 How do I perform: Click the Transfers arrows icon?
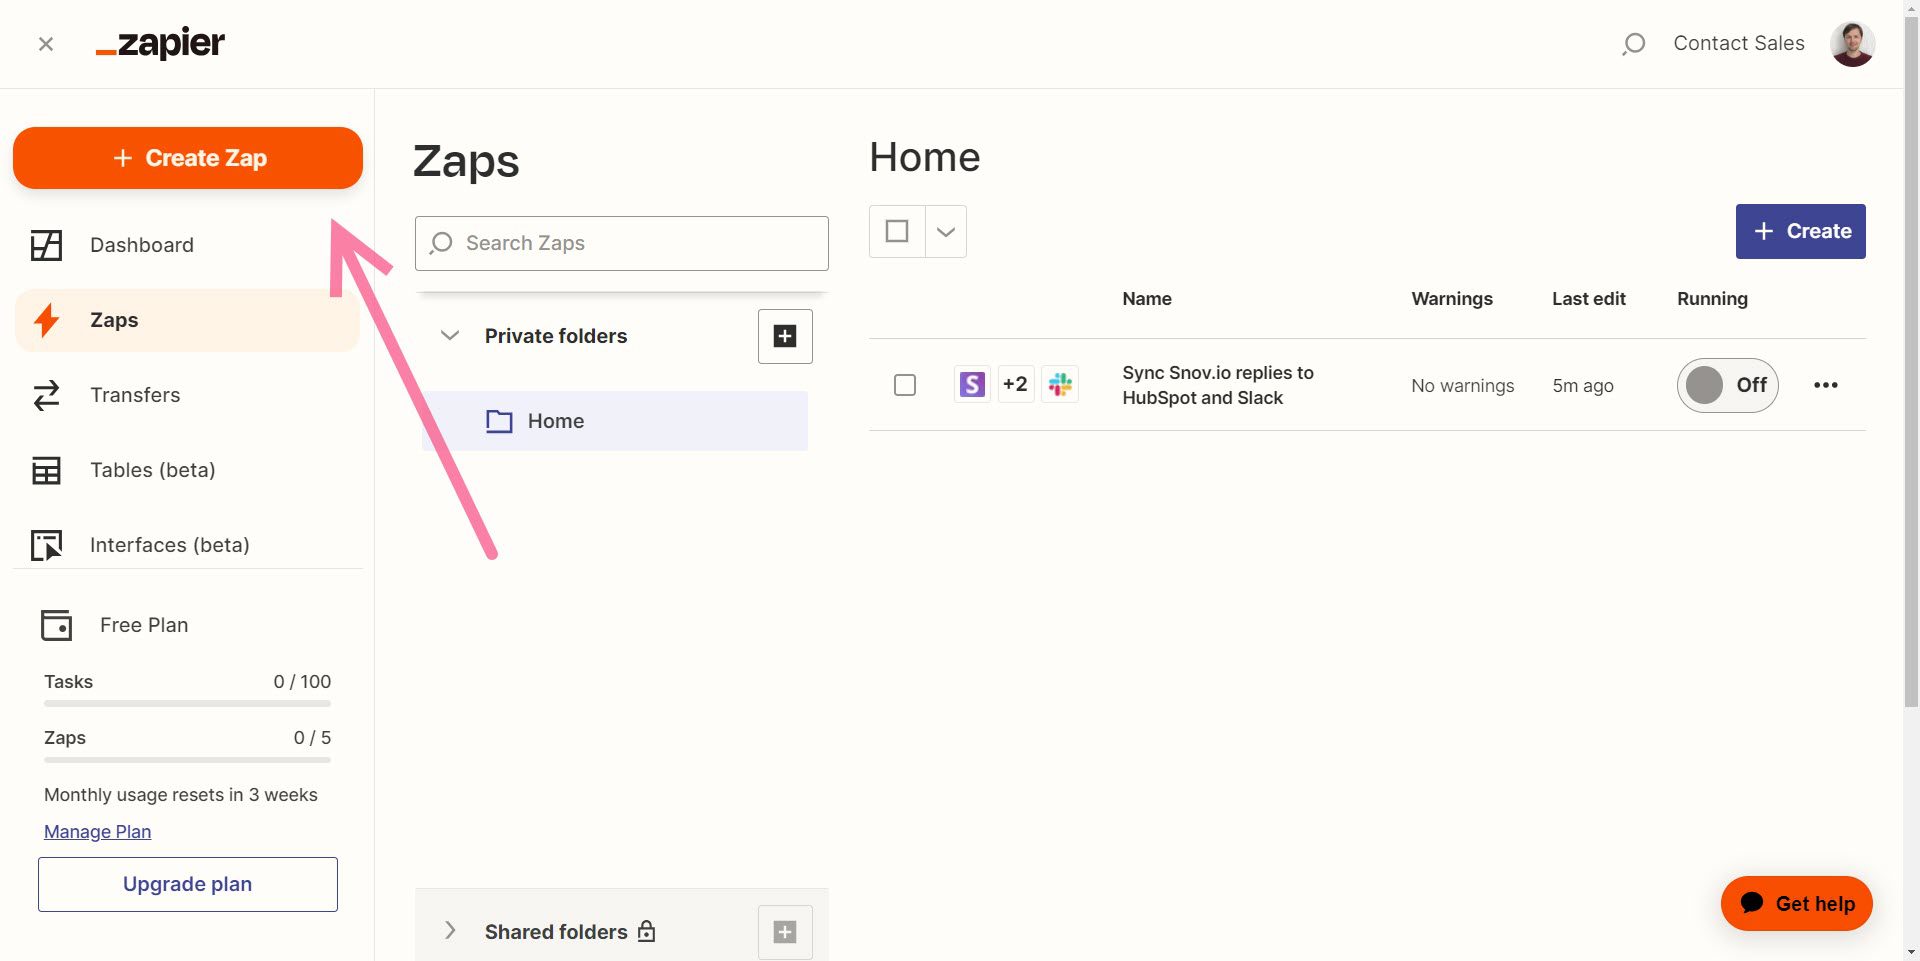click(x=46, y=395)
